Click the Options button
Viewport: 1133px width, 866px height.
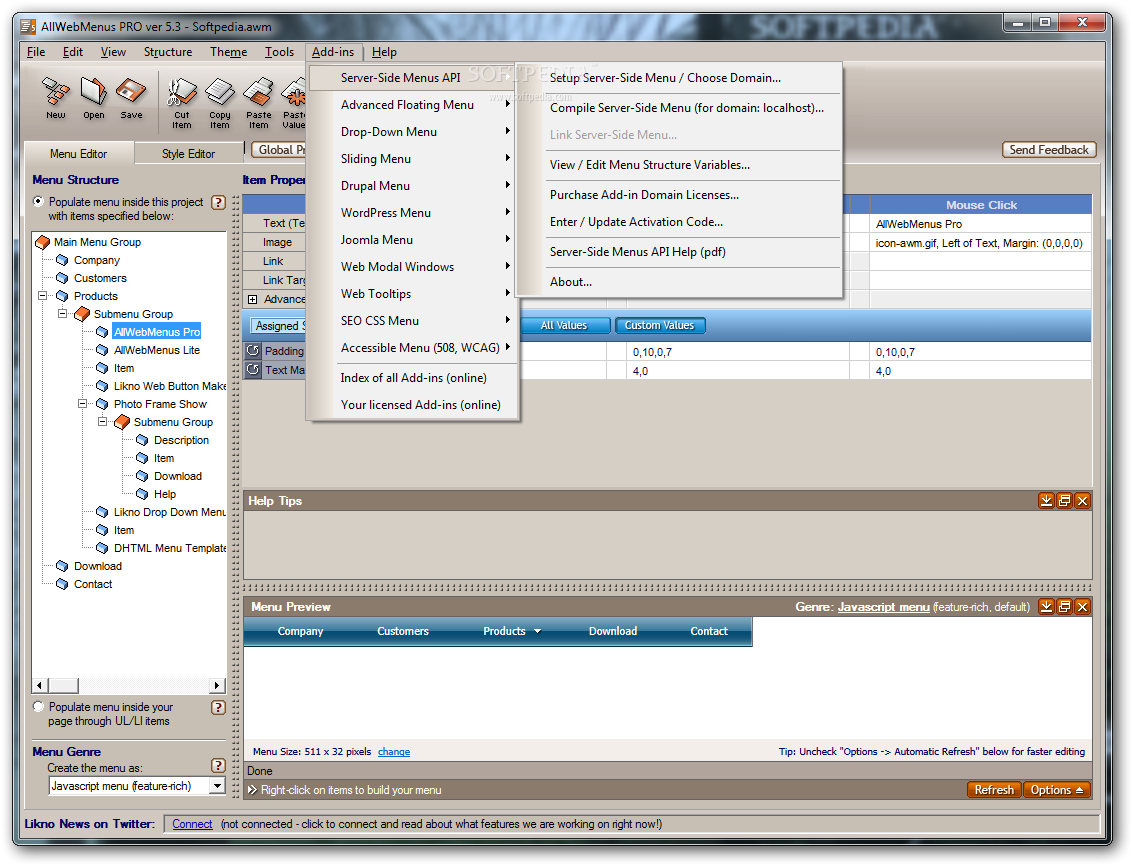coord(1056,789)
